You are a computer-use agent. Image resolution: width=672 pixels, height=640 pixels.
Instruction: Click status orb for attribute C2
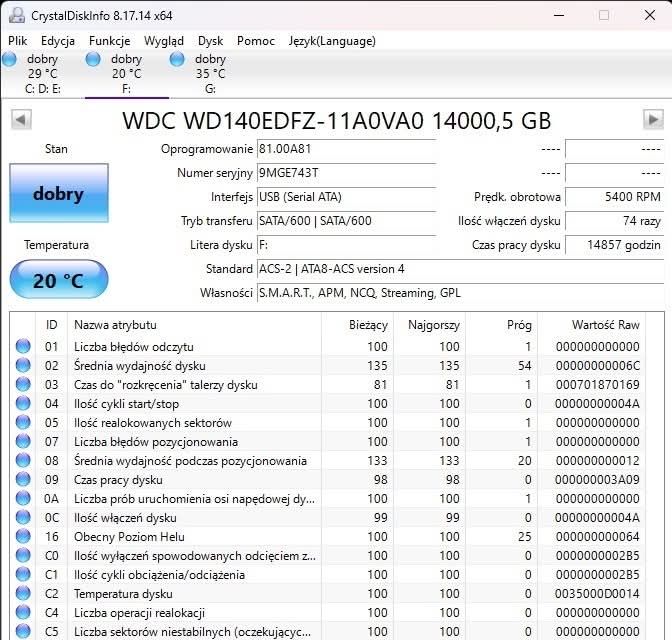pyautogui.click(x=23, y=593)
